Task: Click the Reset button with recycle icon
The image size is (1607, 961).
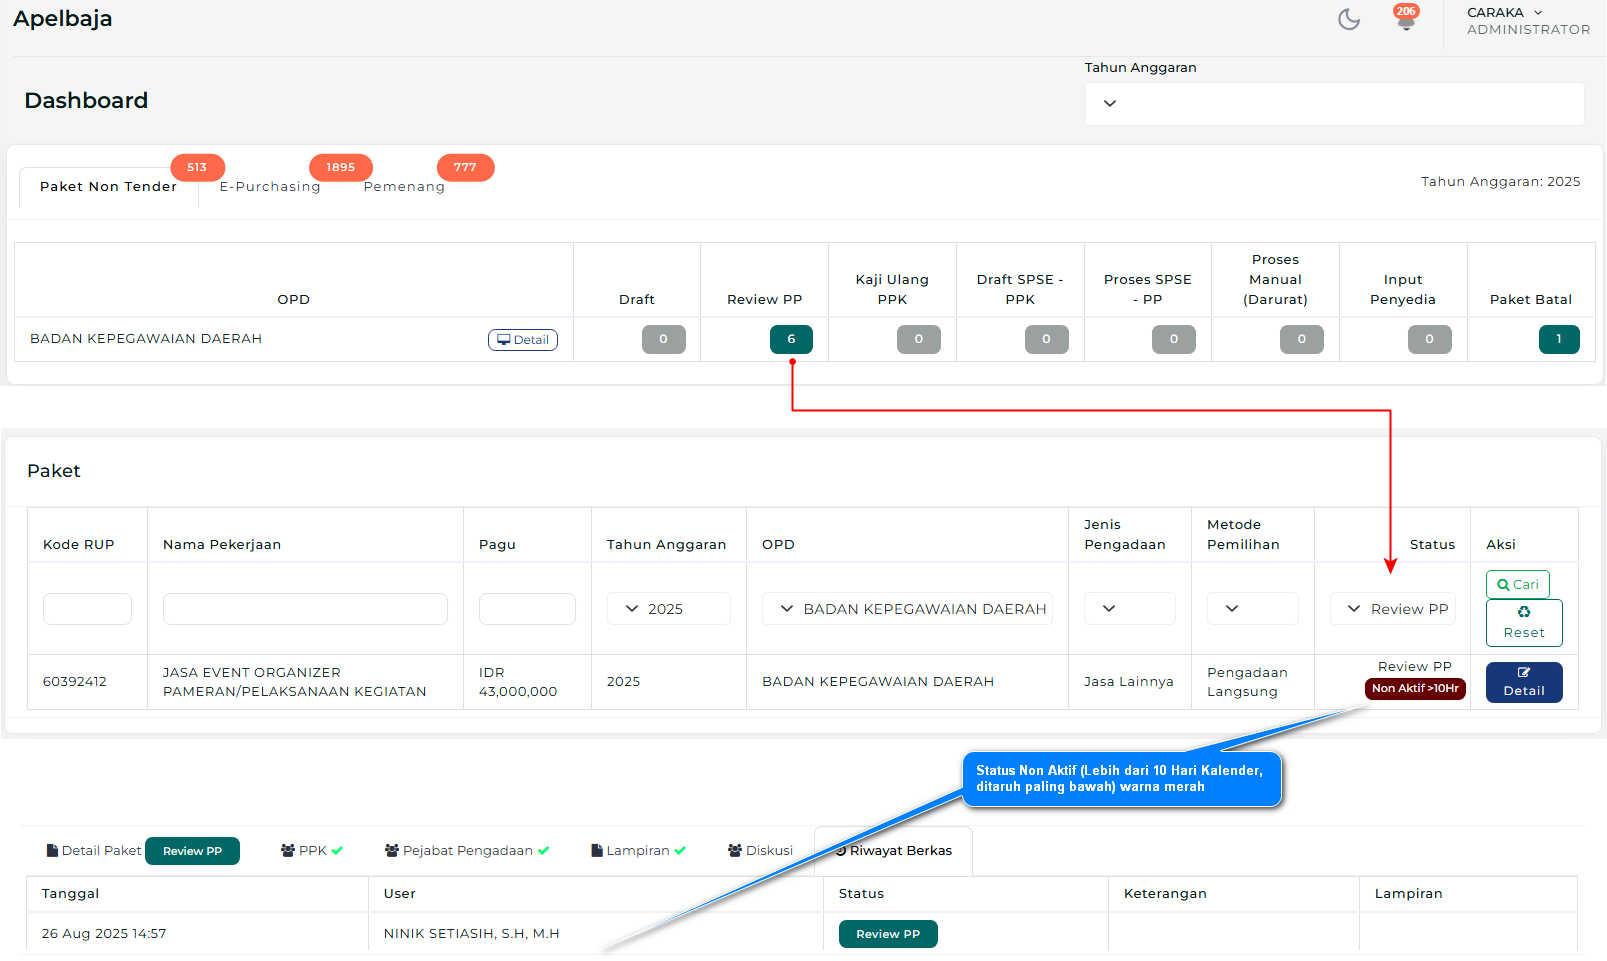Action: 1523,623
